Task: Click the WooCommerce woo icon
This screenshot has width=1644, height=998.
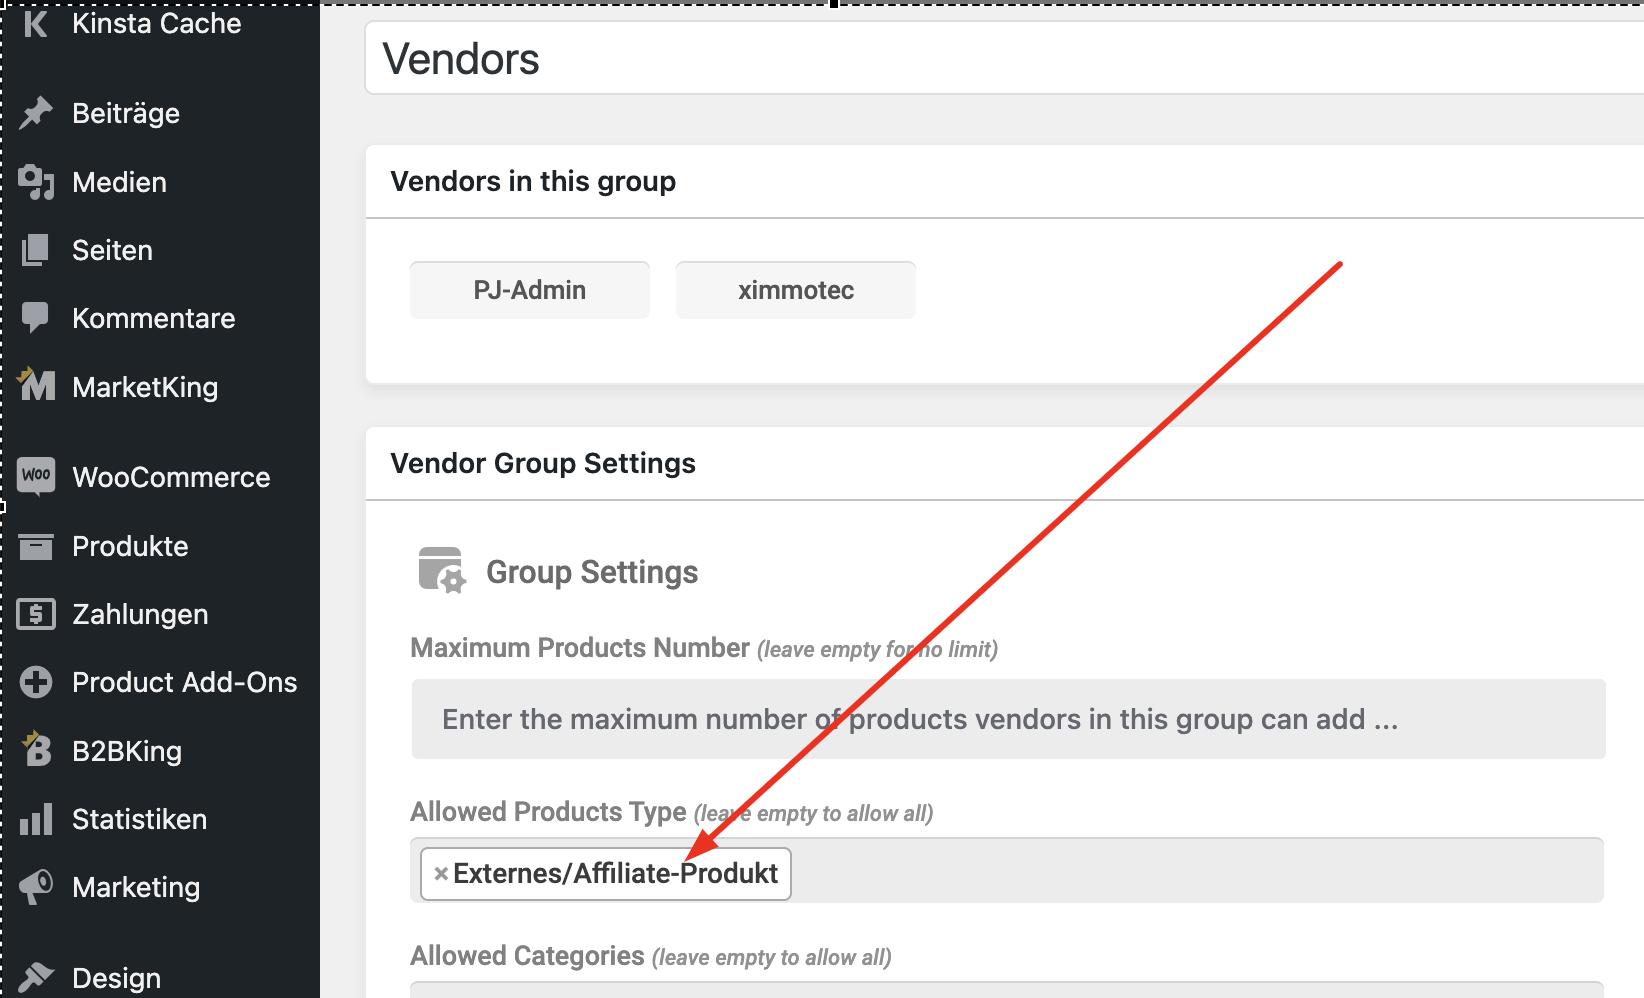Action: tap(36, 476)
